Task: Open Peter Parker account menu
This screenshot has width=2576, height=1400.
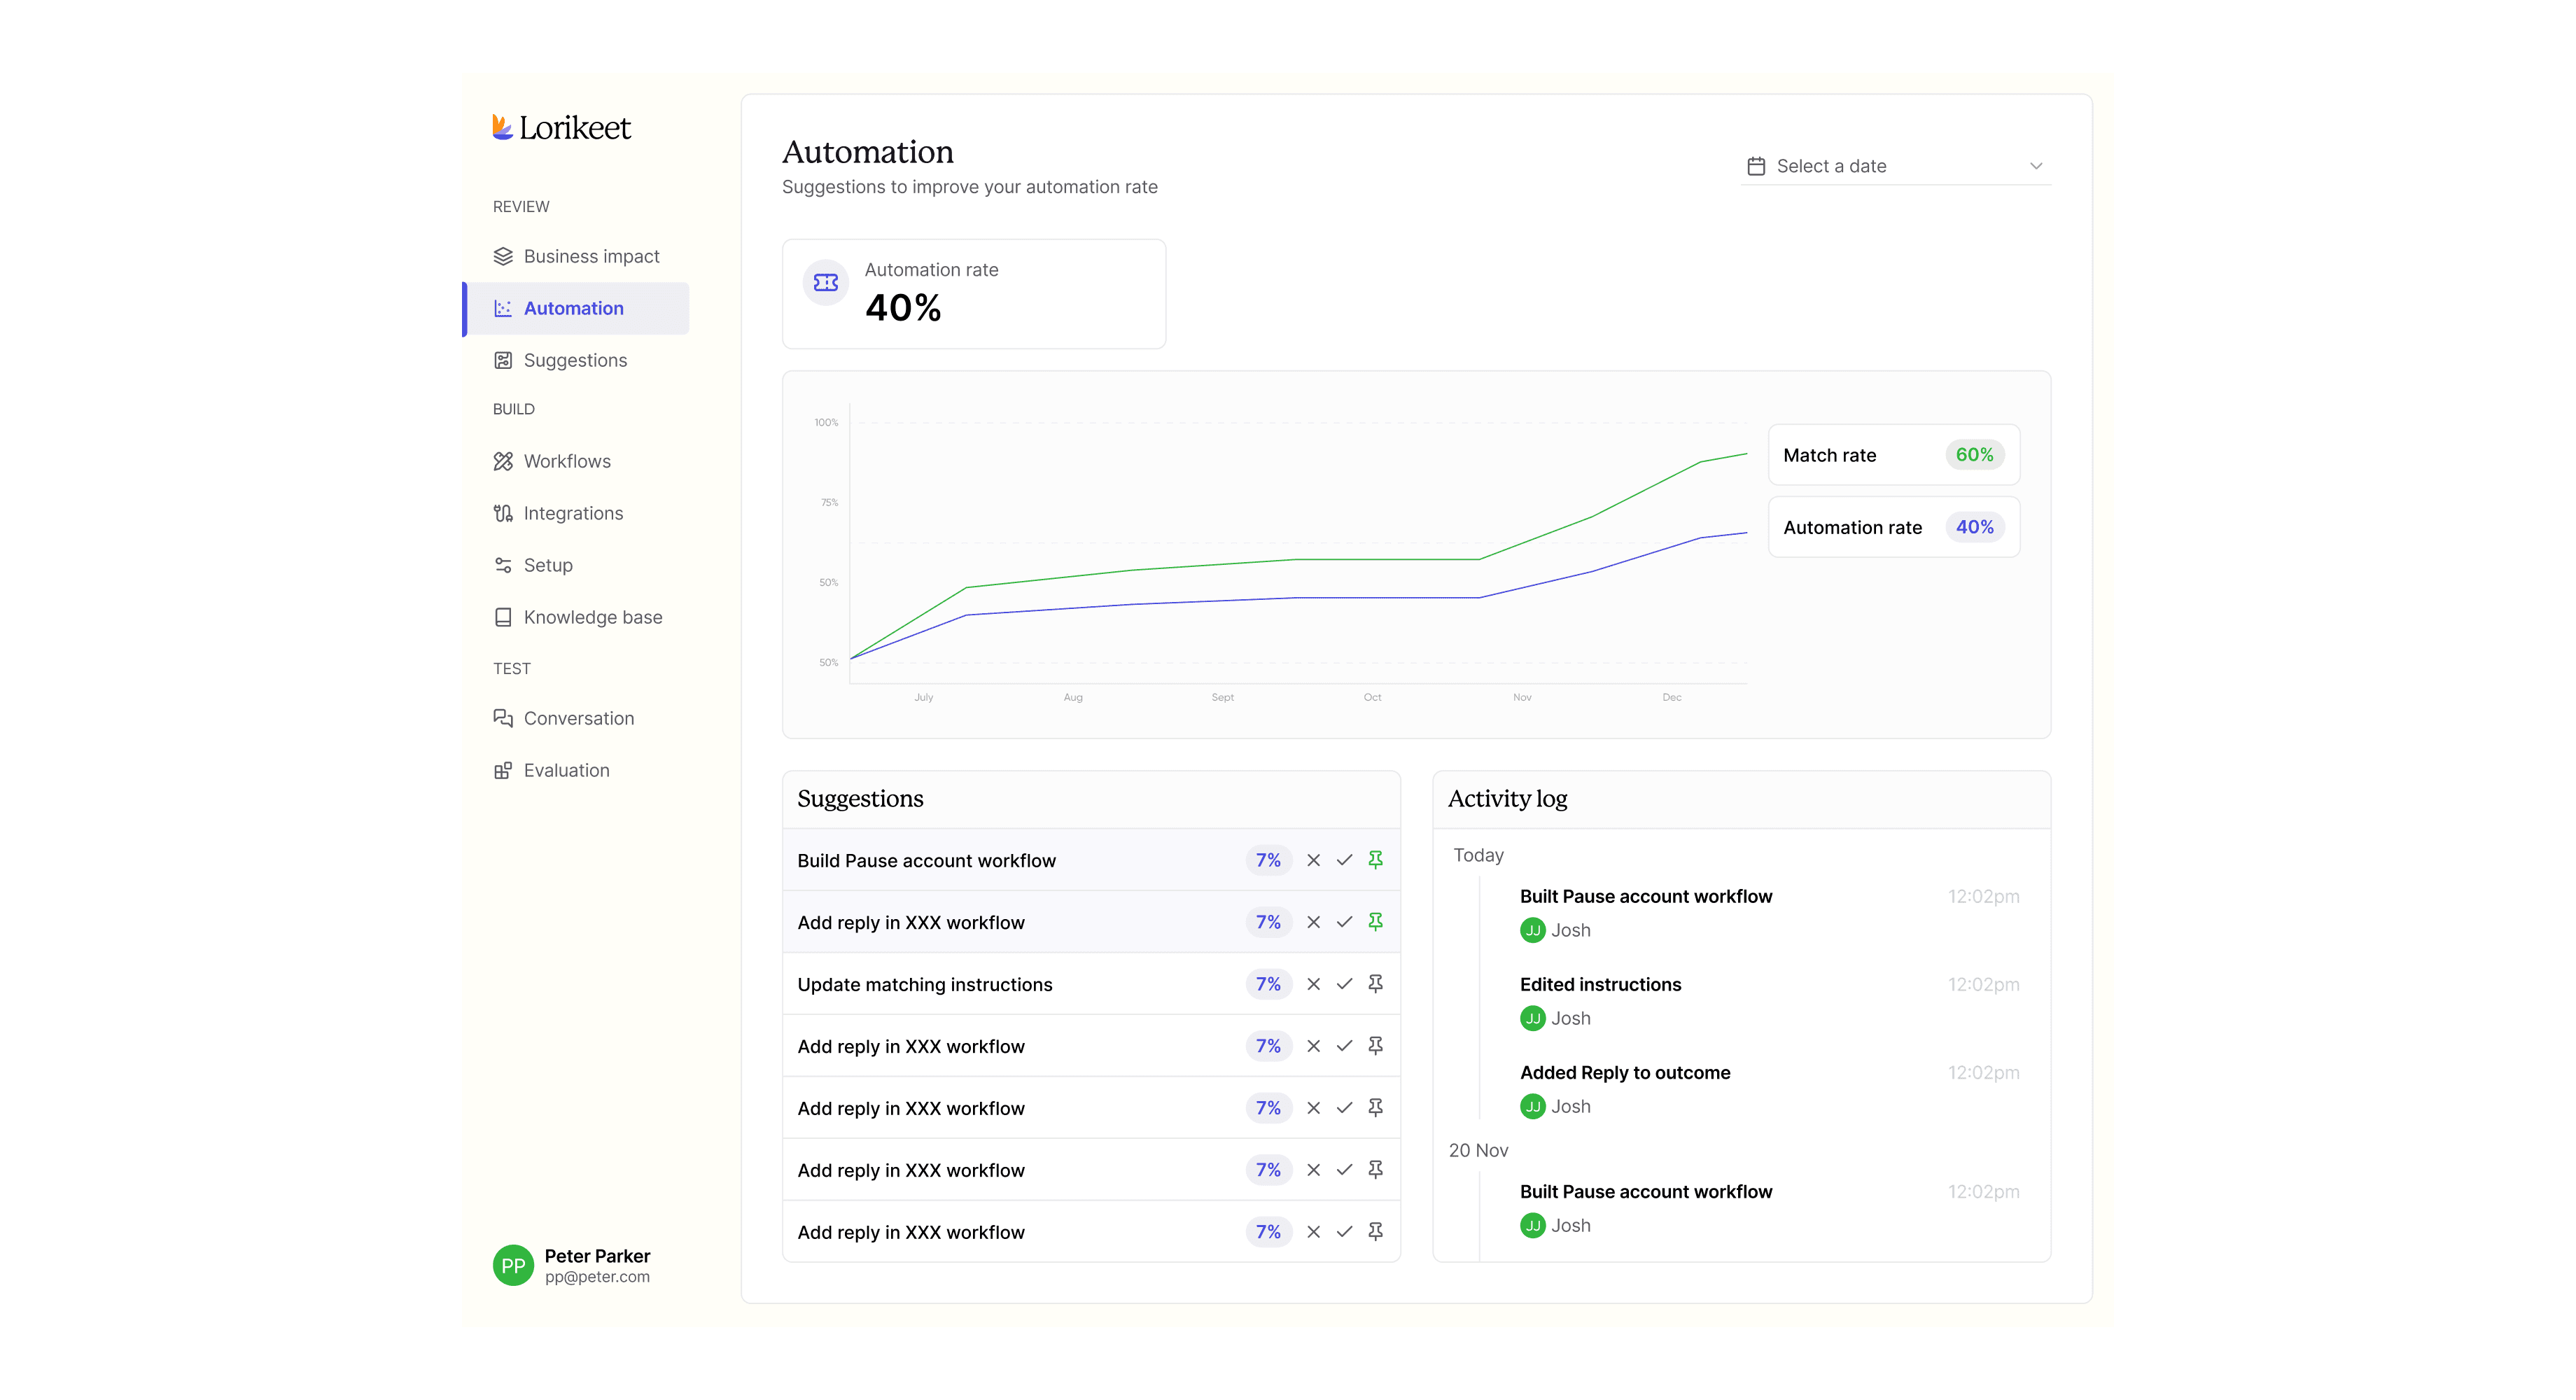Action: [x=572, y=1266]
